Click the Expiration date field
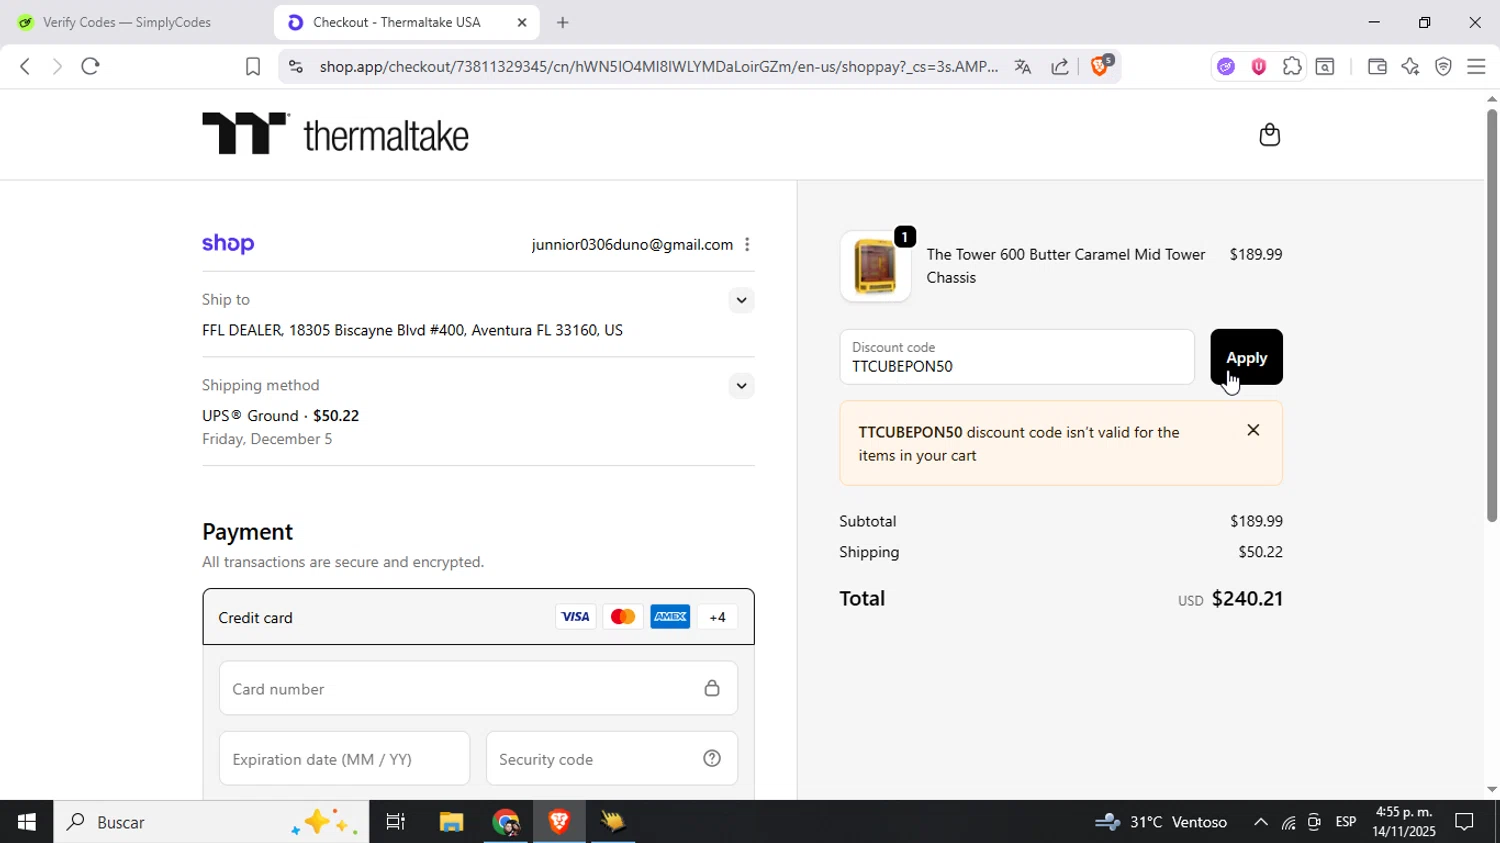 (344, 759)
